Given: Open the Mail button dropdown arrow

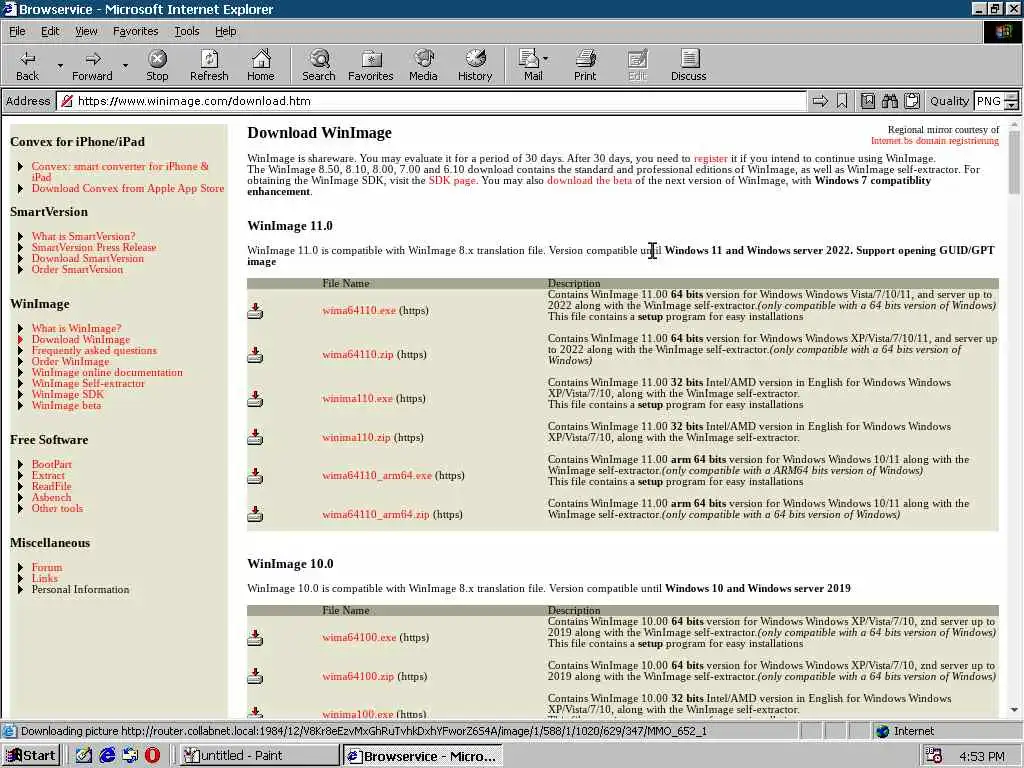Looking at the screenshot, I should 545,59.
